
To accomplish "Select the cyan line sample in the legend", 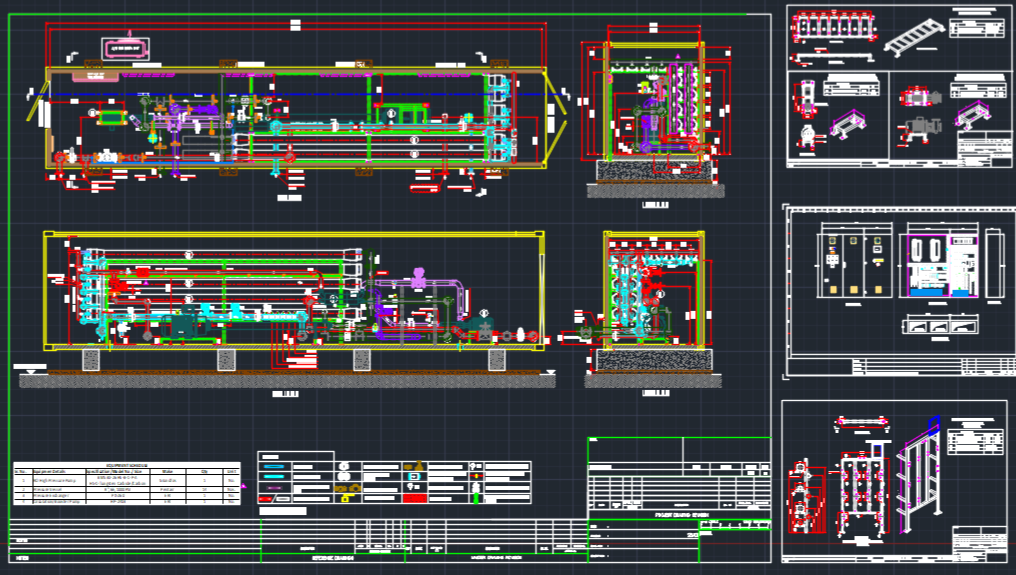I will [275, 467].
